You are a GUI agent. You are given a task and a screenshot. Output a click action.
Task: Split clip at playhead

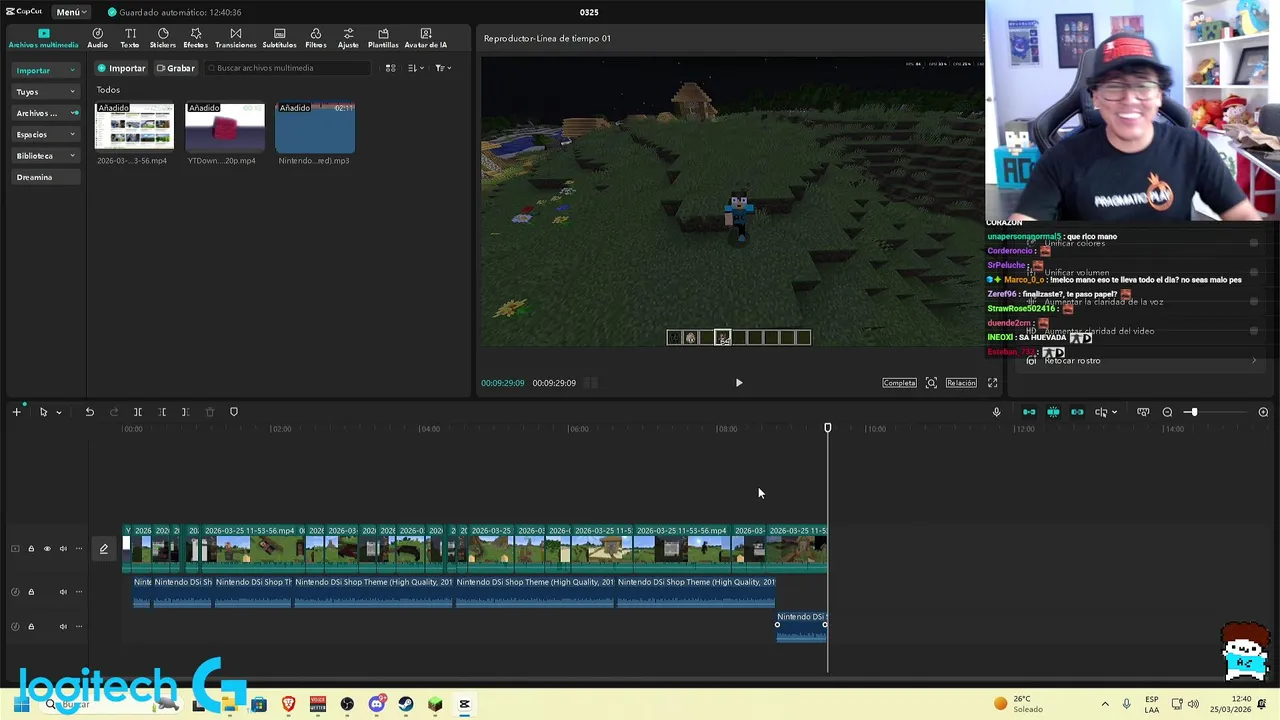pos(138,412)
